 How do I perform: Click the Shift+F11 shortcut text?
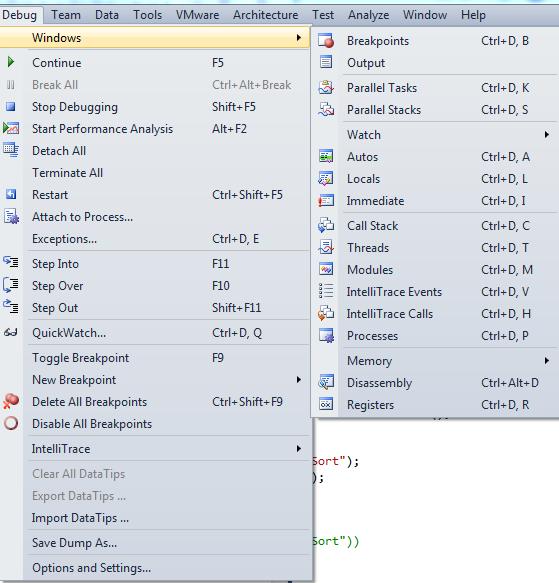coord(237,307)
